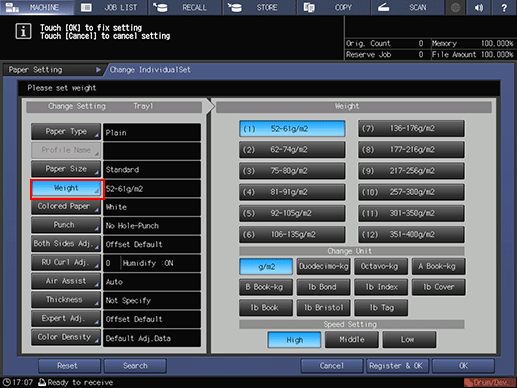Select weight (7) 136-176g/m2
This screenshot has height=388, width=517.
pyautogui.click(x=411, y=128)
